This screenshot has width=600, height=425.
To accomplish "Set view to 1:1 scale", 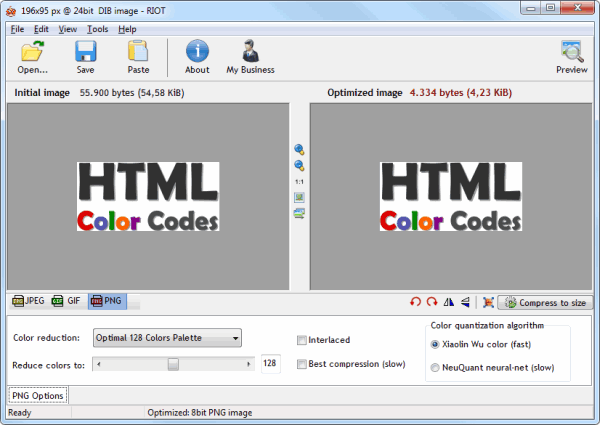I will (x=299, y=182).
